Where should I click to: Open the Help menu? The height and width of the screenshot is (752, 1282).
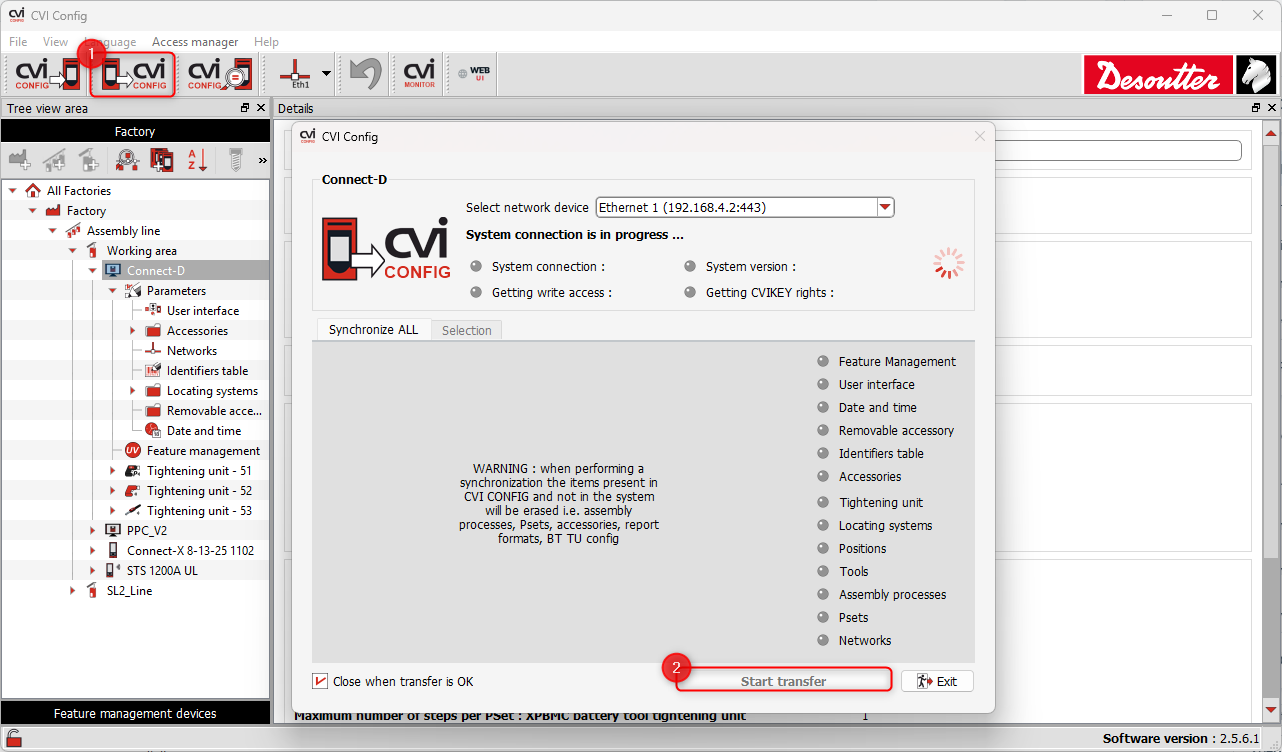[x=266, y=42]
